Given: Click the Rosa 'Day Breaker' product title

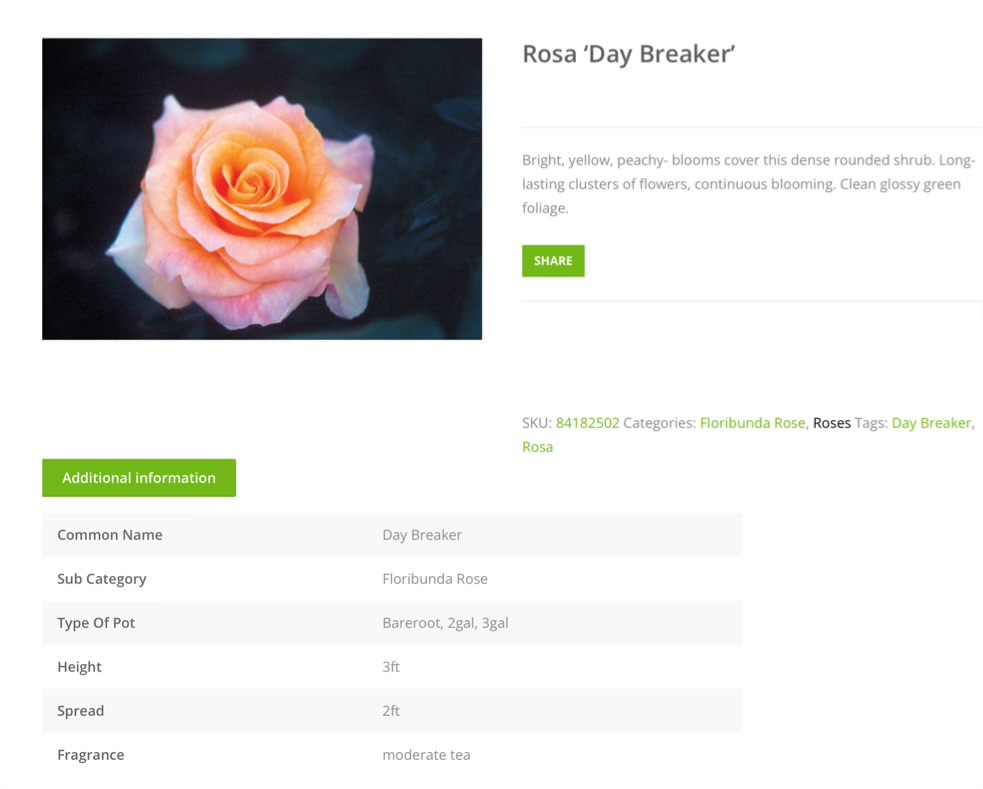Looking at the screenshot, I should click(629, 54).
